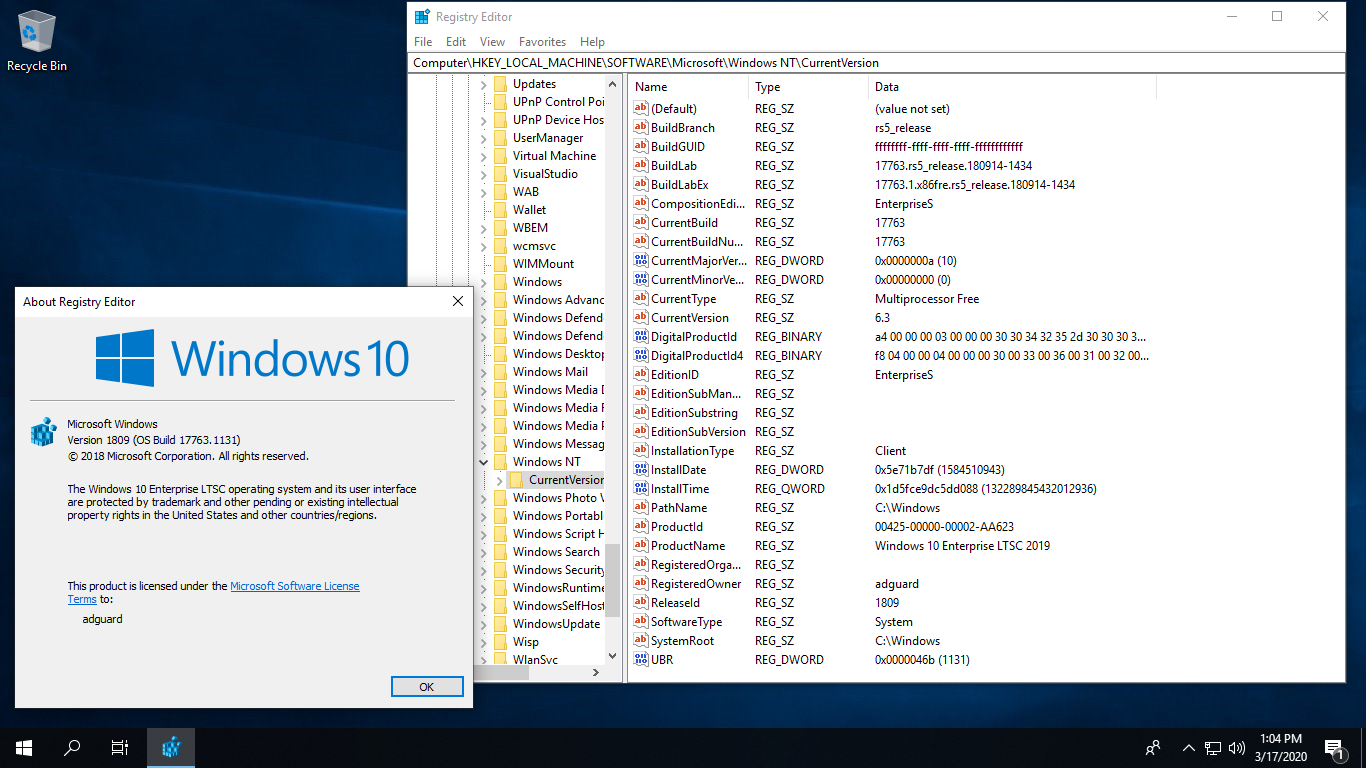Viewport: 1366px width, 768px height.
Task: Click string icon of BuildLabEx value
Action: tap(641, 185)
